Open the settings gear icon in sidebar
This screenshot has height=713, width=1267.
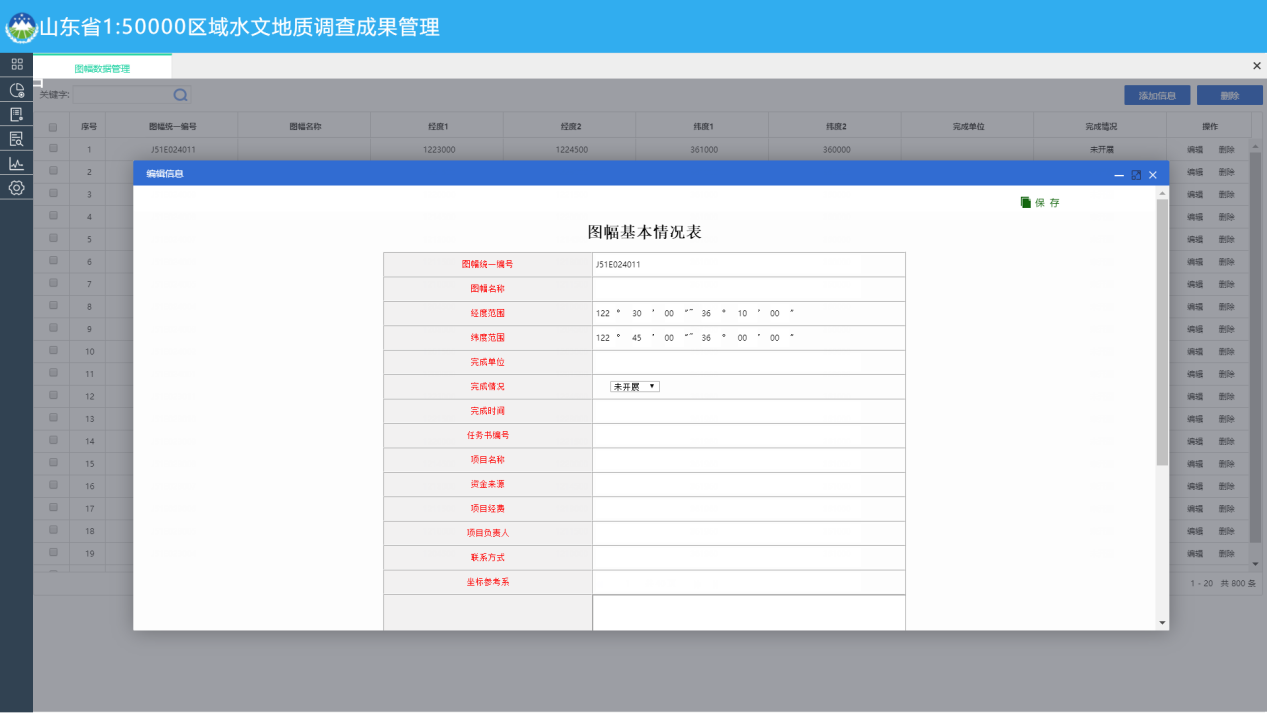click(x=16, y=186)
